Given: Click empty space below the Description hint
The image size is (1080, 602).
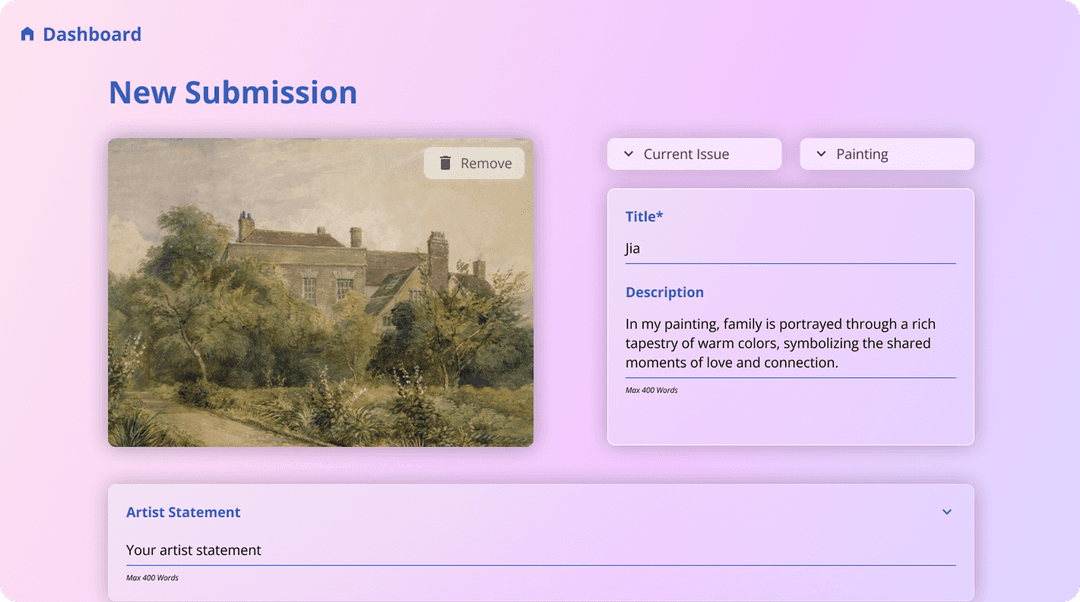Looking at the screenshot, I should point(790,420).
